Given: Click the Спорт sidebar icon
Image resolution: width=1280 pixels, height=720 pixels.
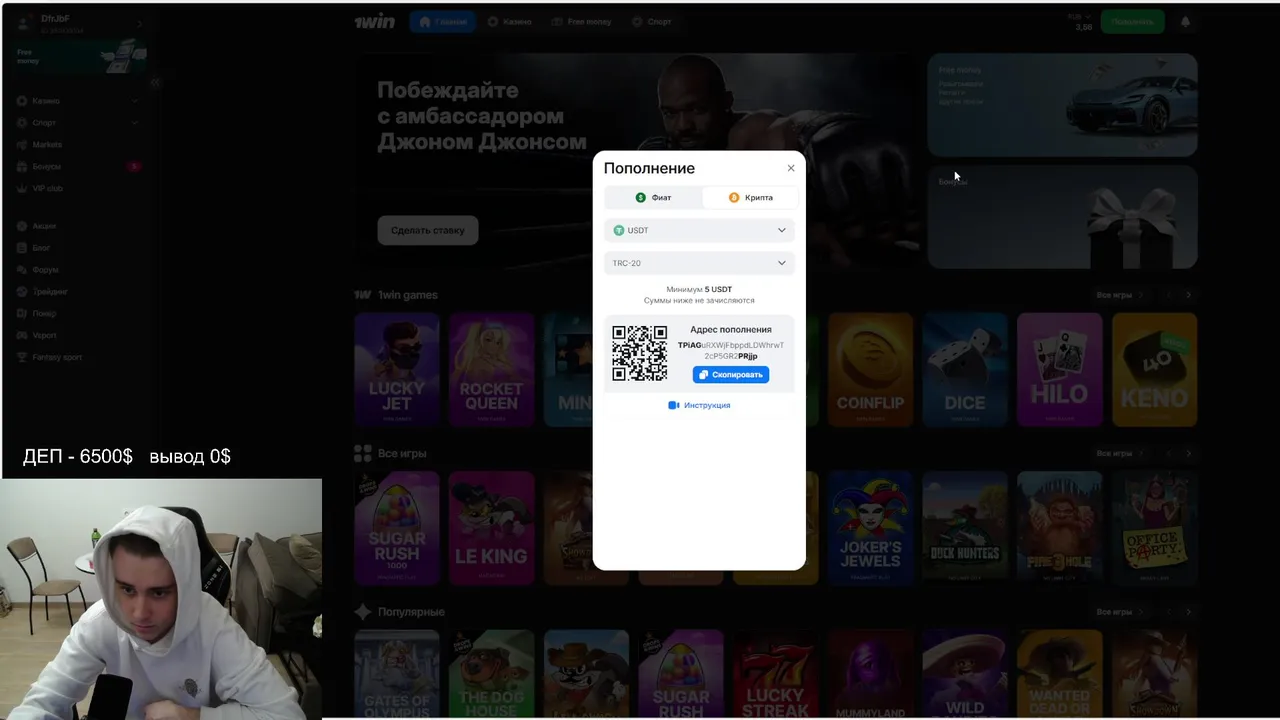Looking at the screenshot, I should [22, 122].
